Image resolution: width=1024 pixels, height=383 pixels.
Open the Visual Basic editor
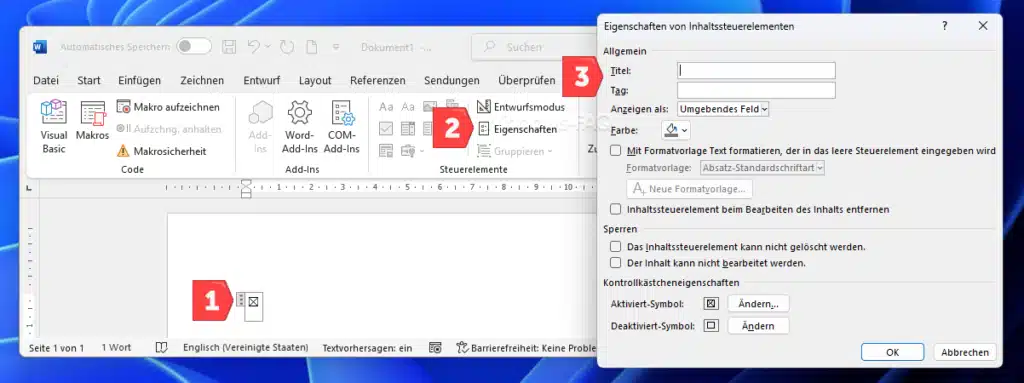pyautogui.click(x=54, y=127)
